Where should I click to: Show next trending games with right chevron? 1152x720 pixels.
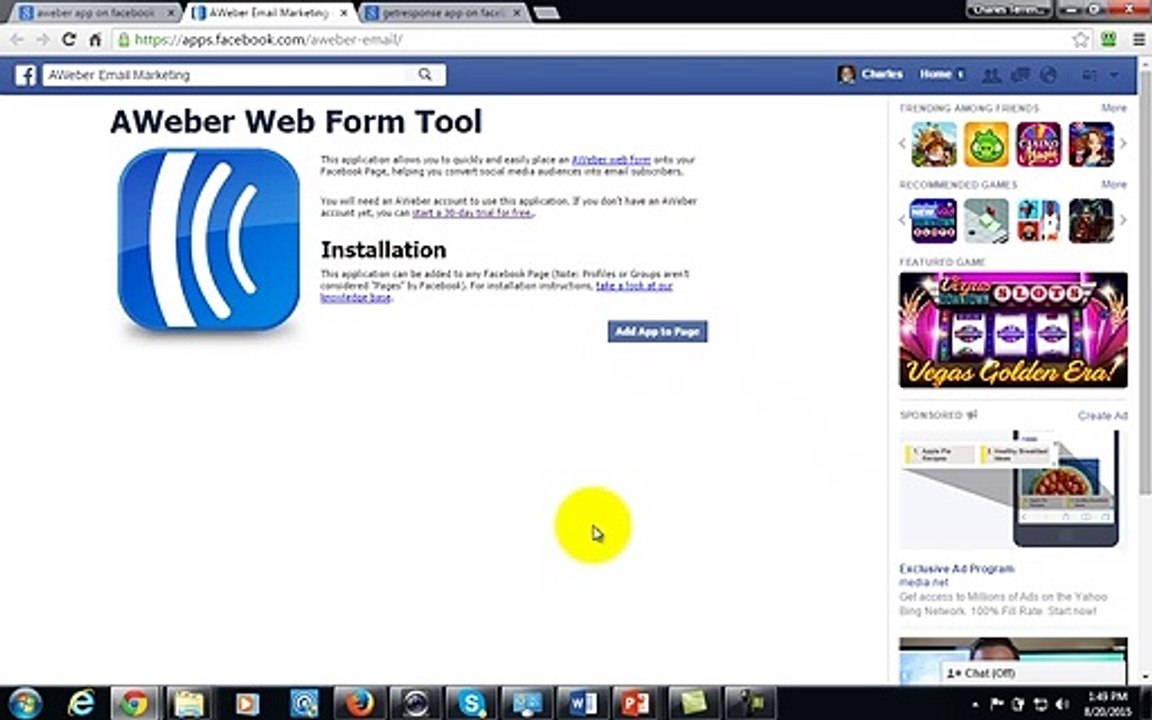(x=1123, y=144)
